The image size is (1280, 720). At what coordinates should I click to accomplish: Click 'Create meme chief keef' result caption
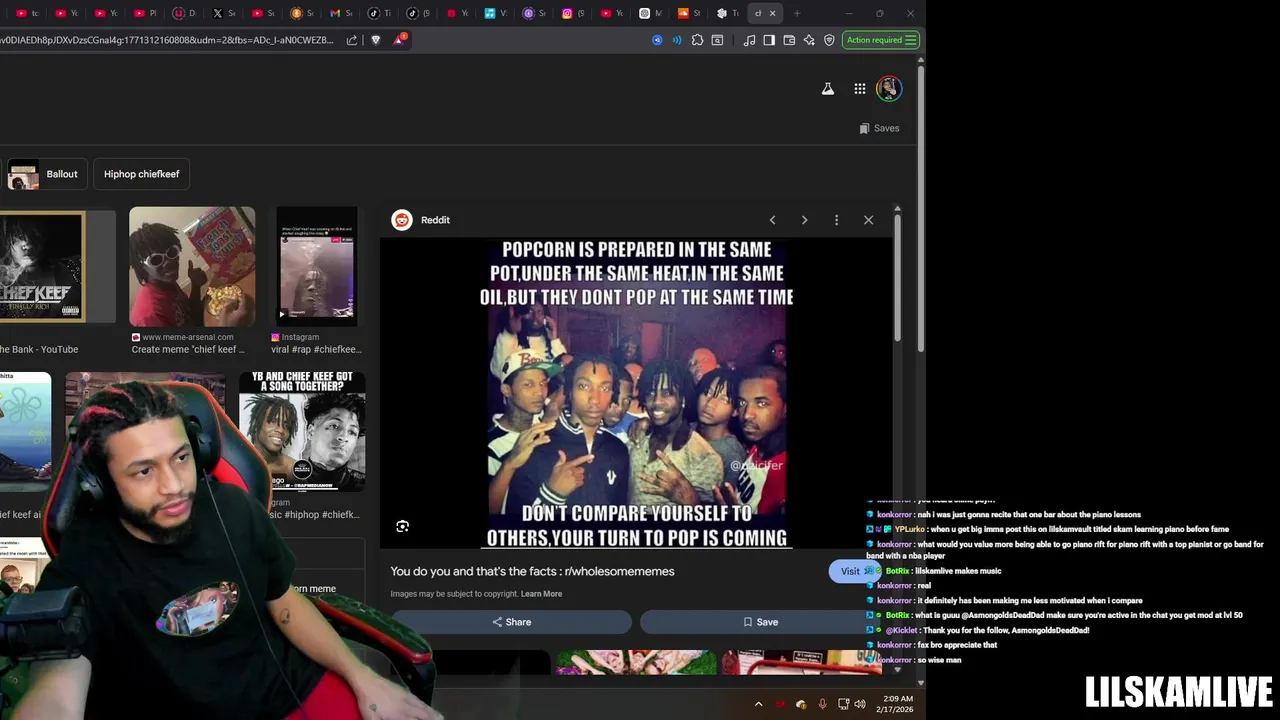click(x=188, y=349)
